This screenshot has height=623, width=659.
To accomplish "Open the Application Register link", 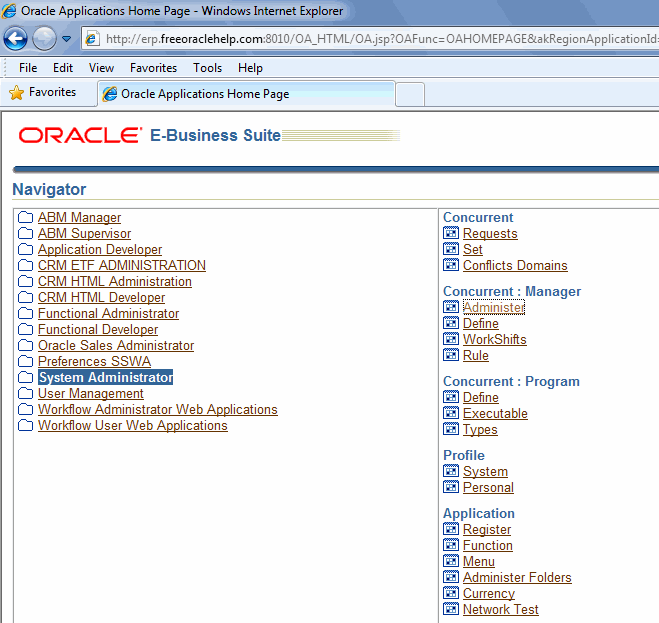I will (487, 529).
